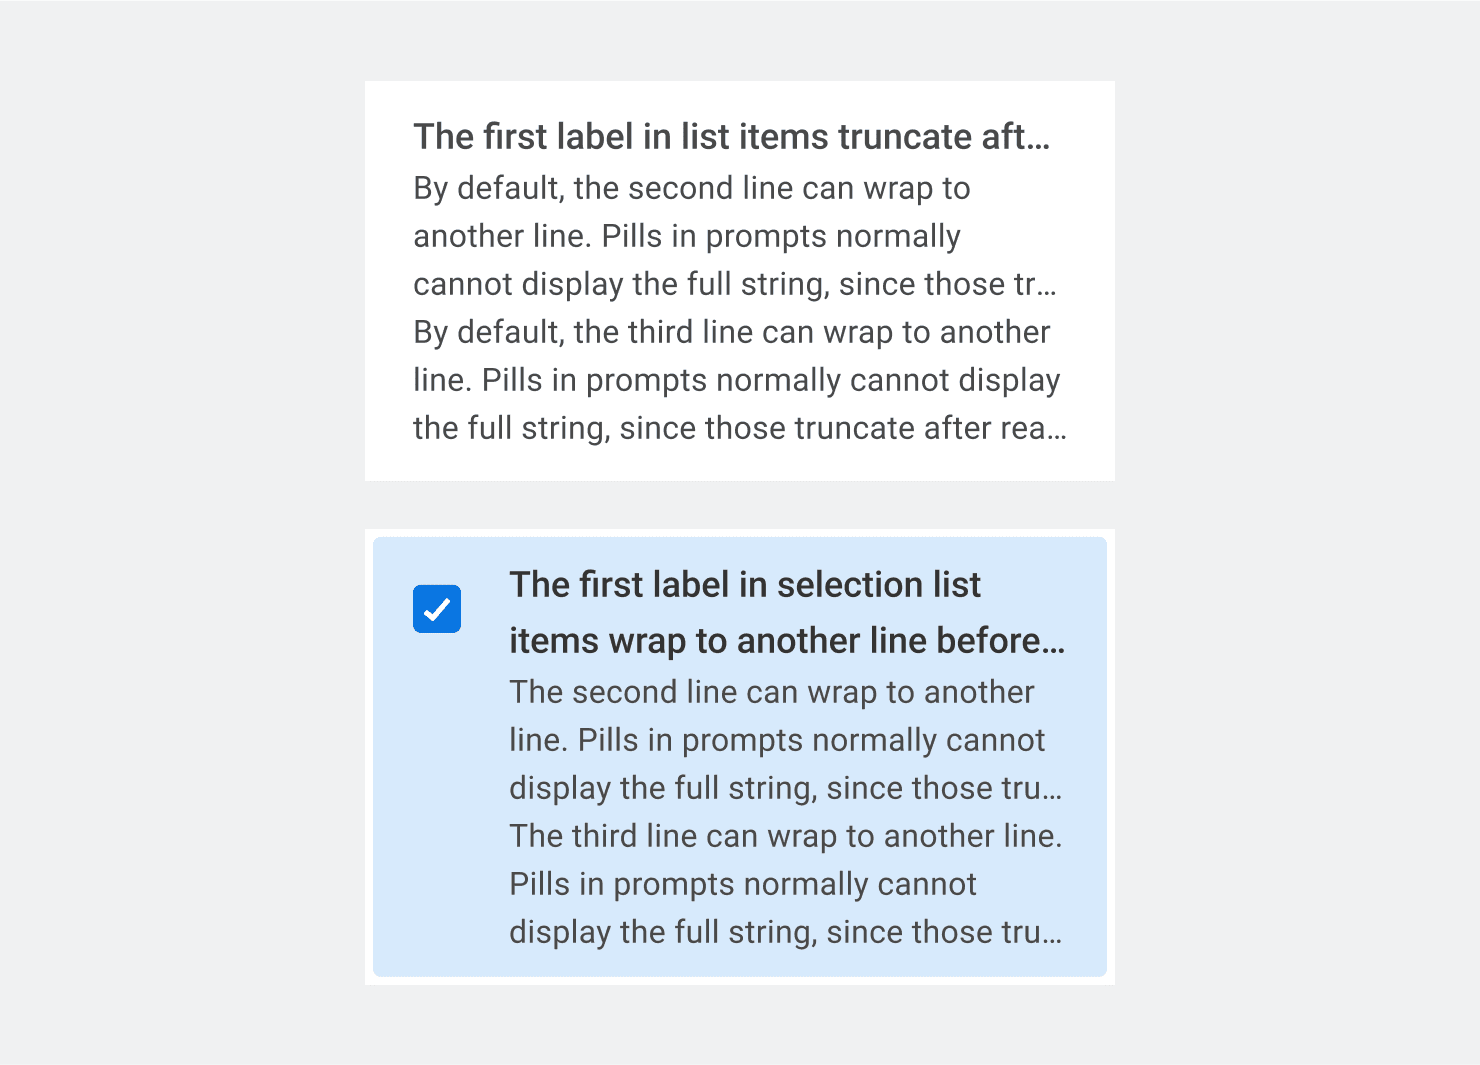Click text "The second line can wrap to another"
The image size is (1480, 1065).
click(771, 692)
